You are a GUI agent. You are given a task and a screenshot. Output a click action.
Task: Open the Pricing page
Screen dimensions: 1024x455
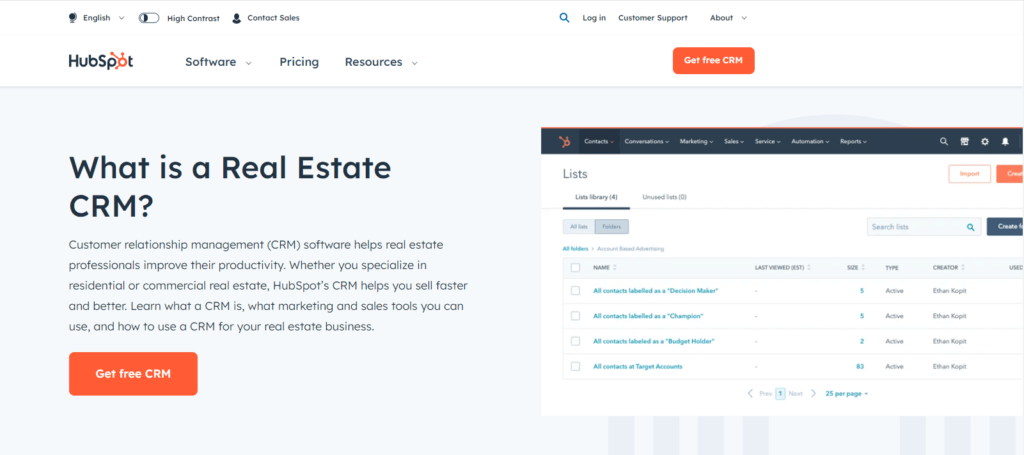coord(299,62)
